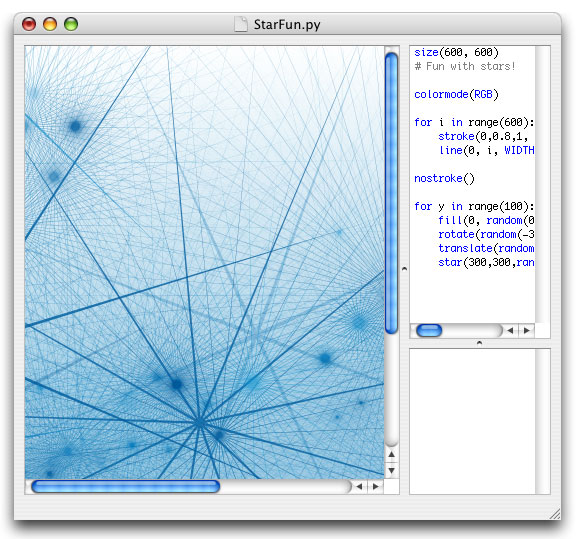Click code editor scrollbar left arrow
579x539 pixels.
(x=511, y=330)
